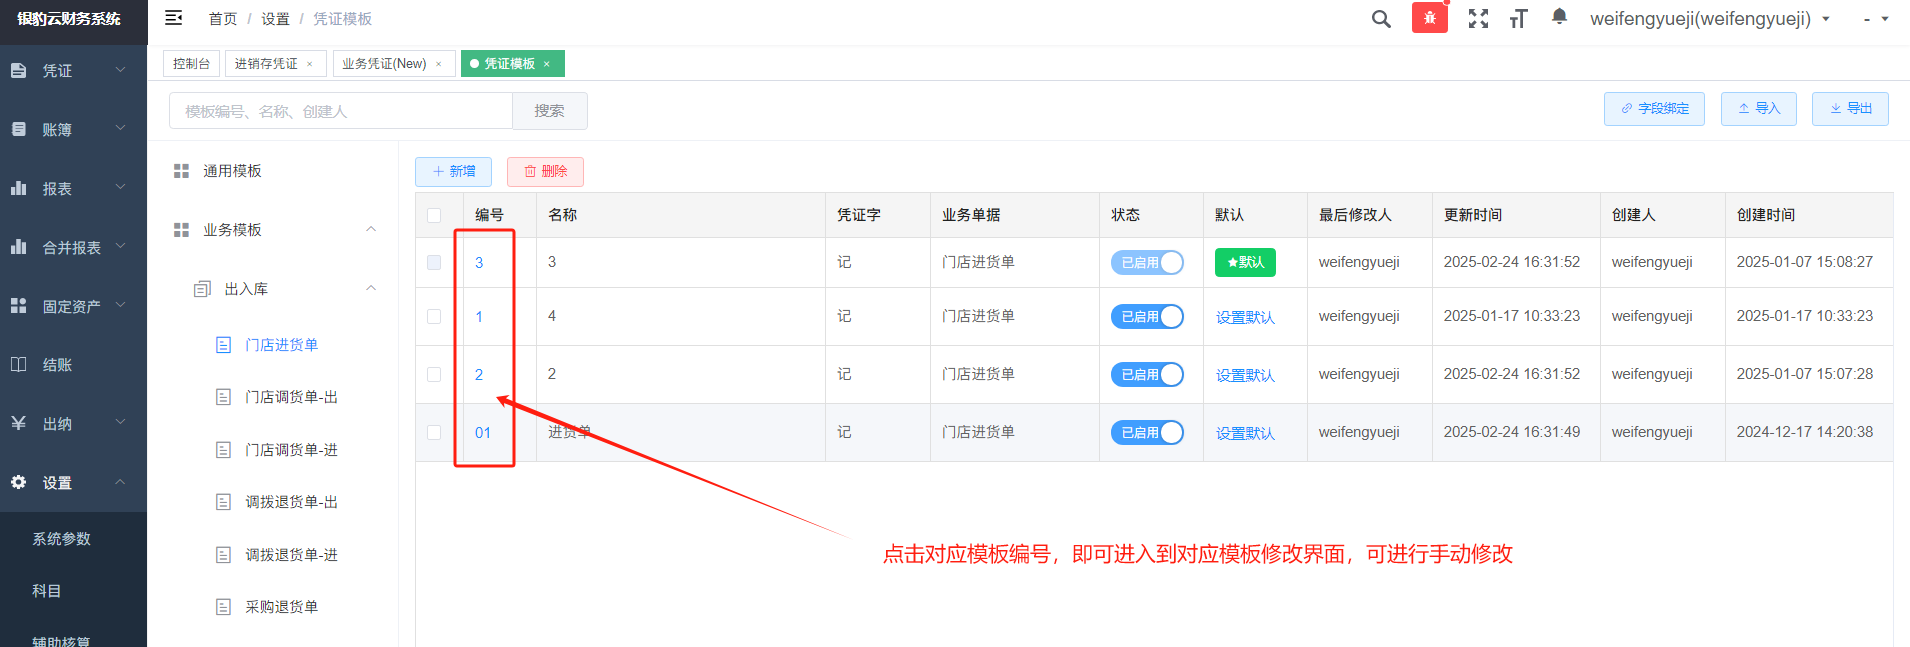Click the red 删除 button

coord(546,172)
